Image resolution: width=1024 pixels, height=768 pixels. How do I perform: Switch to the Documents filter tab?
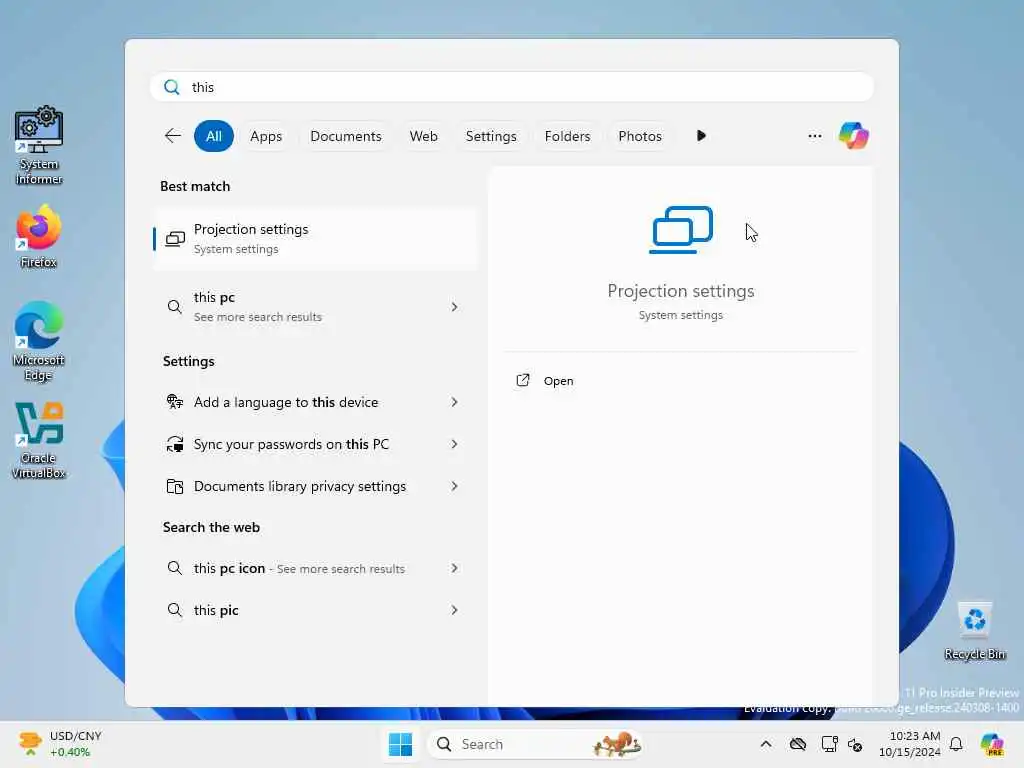(x=345, y=136)
